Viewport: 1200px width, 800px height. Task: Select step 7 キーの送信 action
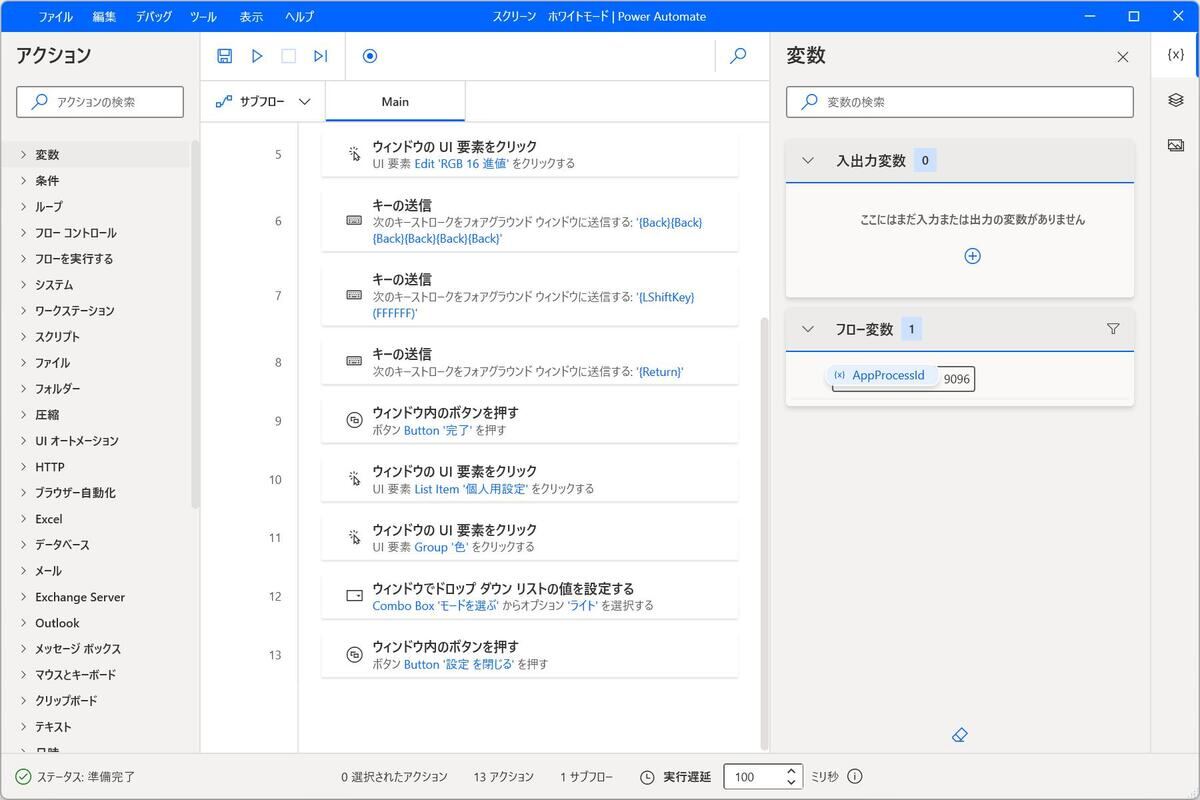(x=530, y=295)
